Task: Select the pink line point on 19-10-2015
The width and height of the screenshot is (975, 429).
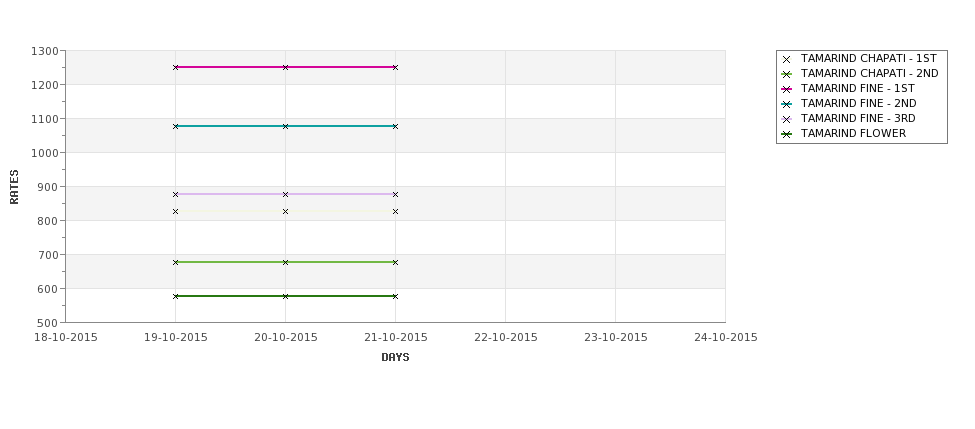Action: (x=175, y=67)
